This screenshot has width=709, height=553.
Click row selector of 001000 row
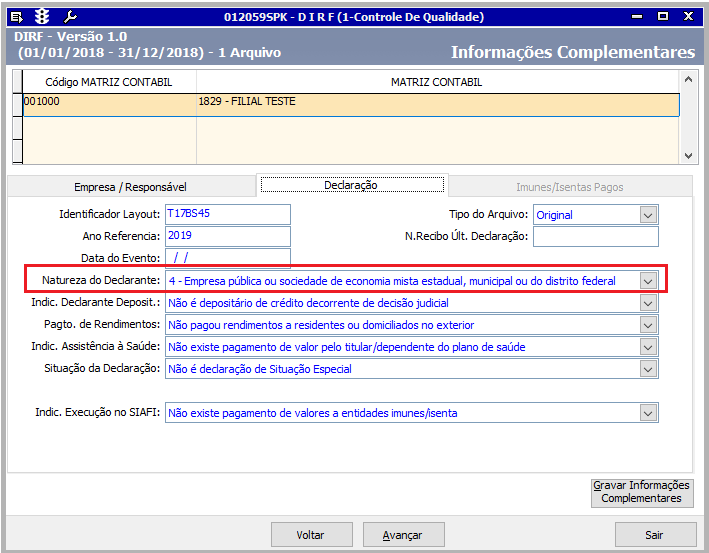[x=18, y=105]
